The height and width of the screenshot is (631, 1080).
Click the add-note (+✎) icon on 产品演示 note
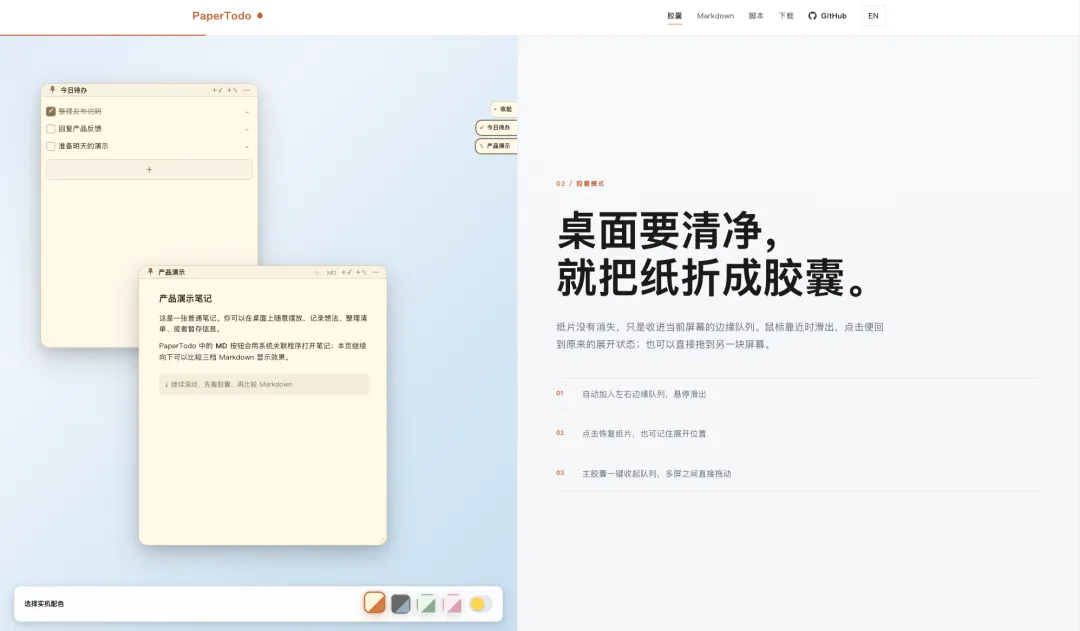coord(361,272)
